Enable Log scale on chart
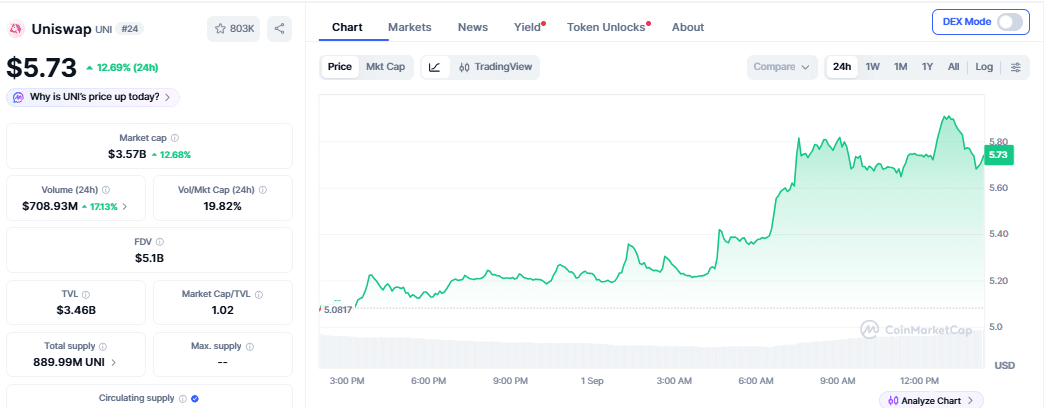 (984, 67)
